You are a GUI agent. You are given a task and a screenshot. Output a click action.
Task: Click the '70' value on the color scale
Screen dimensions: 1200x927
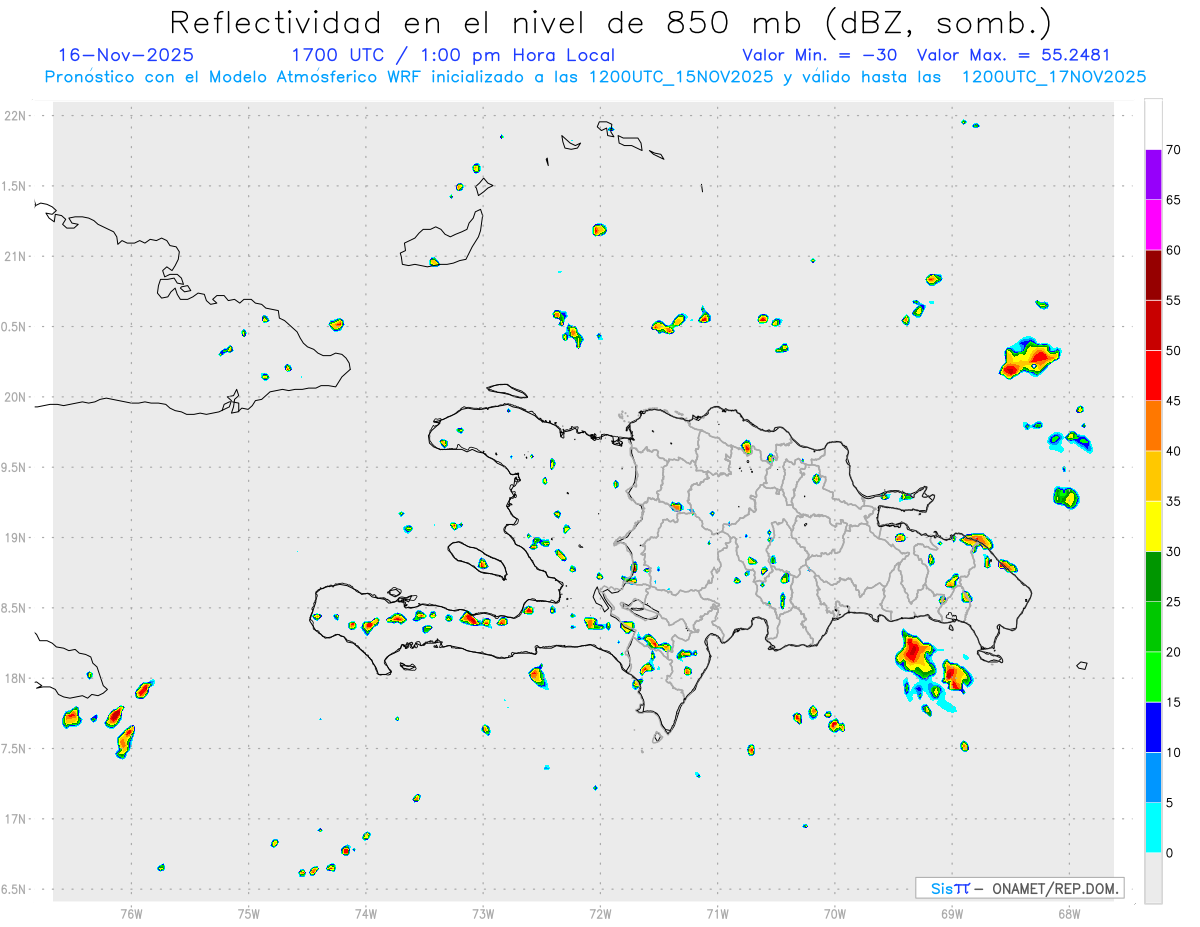click(x=1174, y=150)
